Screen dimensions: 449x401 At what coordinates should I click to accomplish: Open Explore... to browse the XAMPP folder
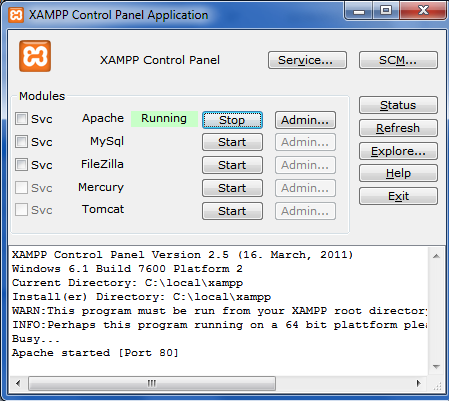(x=398, y=151)
